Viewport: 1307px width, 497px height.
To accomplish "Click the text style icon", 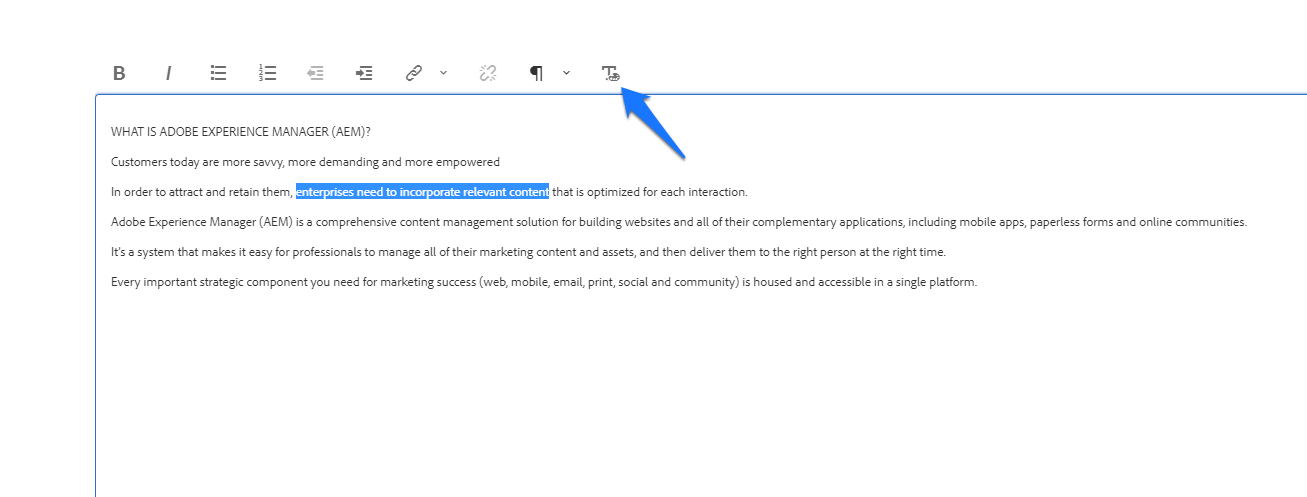I will 610,73.
